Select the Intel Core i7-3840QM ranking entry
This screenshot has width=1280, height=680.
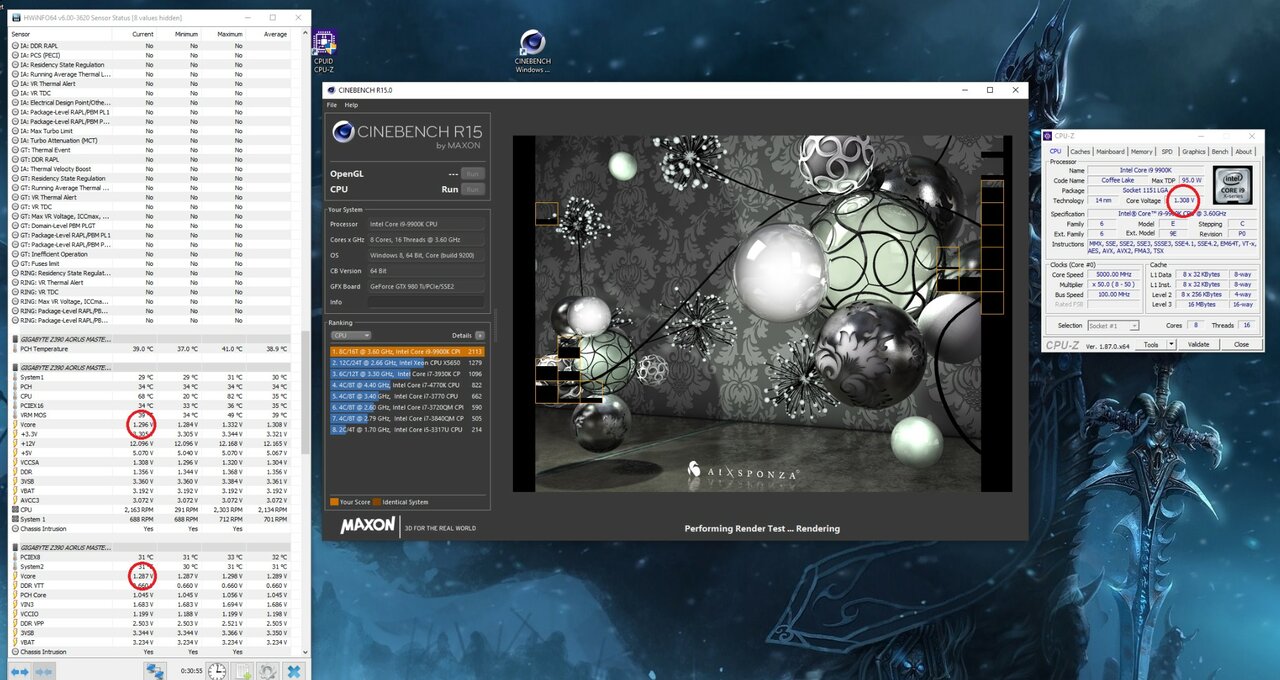click(407, 418)
